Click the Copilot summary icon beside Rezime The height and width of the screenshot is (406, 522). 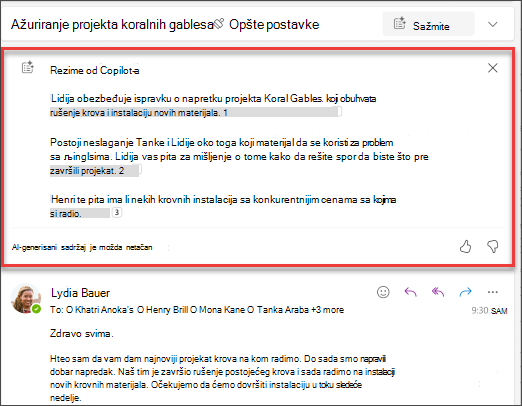point(28,67)
